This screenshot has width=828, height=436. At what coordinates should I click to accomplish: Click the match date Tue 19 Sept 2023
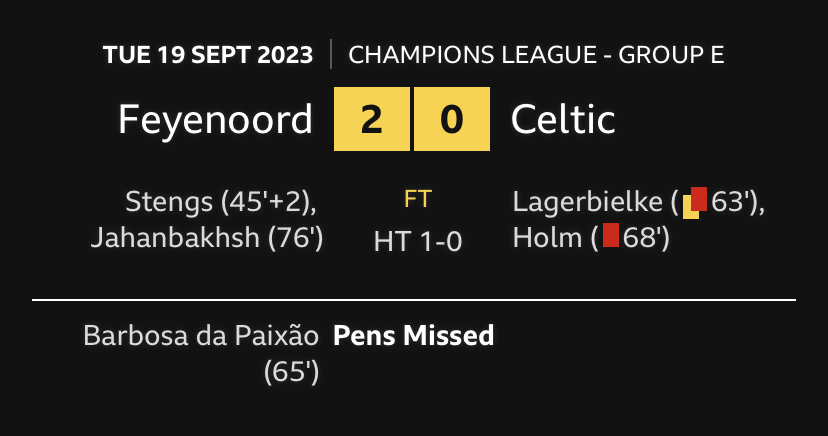point(207,54)
